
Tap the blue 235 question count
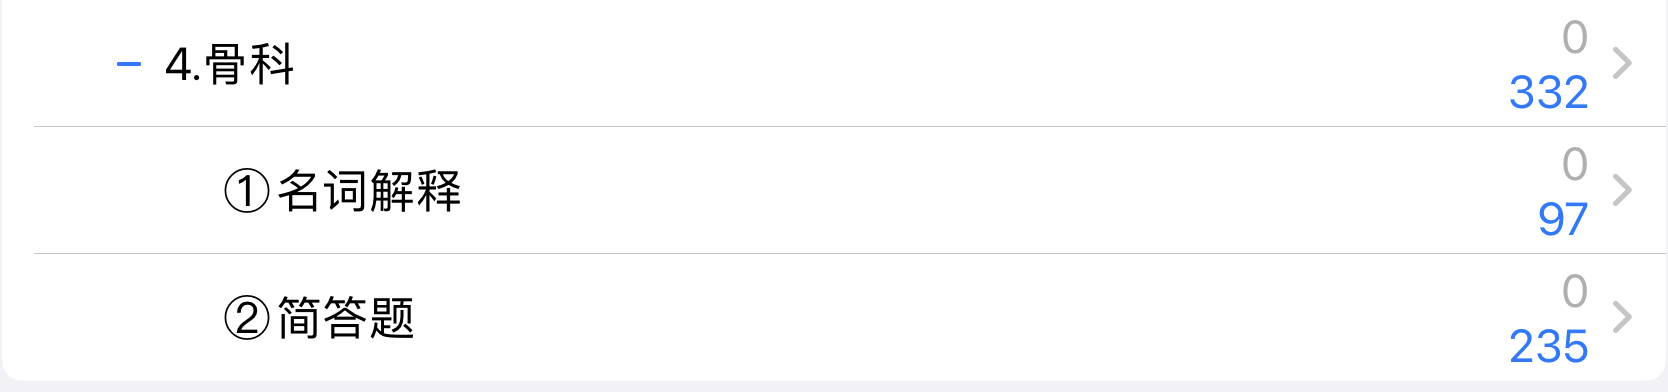(1549, 347)
